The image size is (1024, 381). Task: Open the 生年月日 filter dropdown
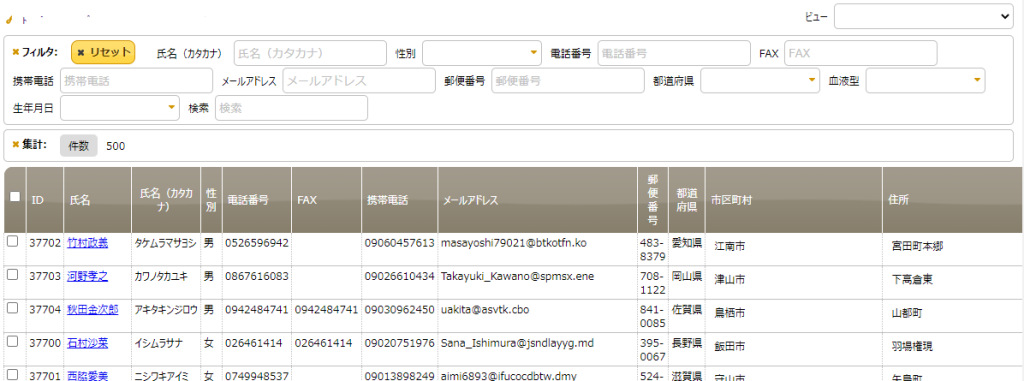tap(120, 108)
